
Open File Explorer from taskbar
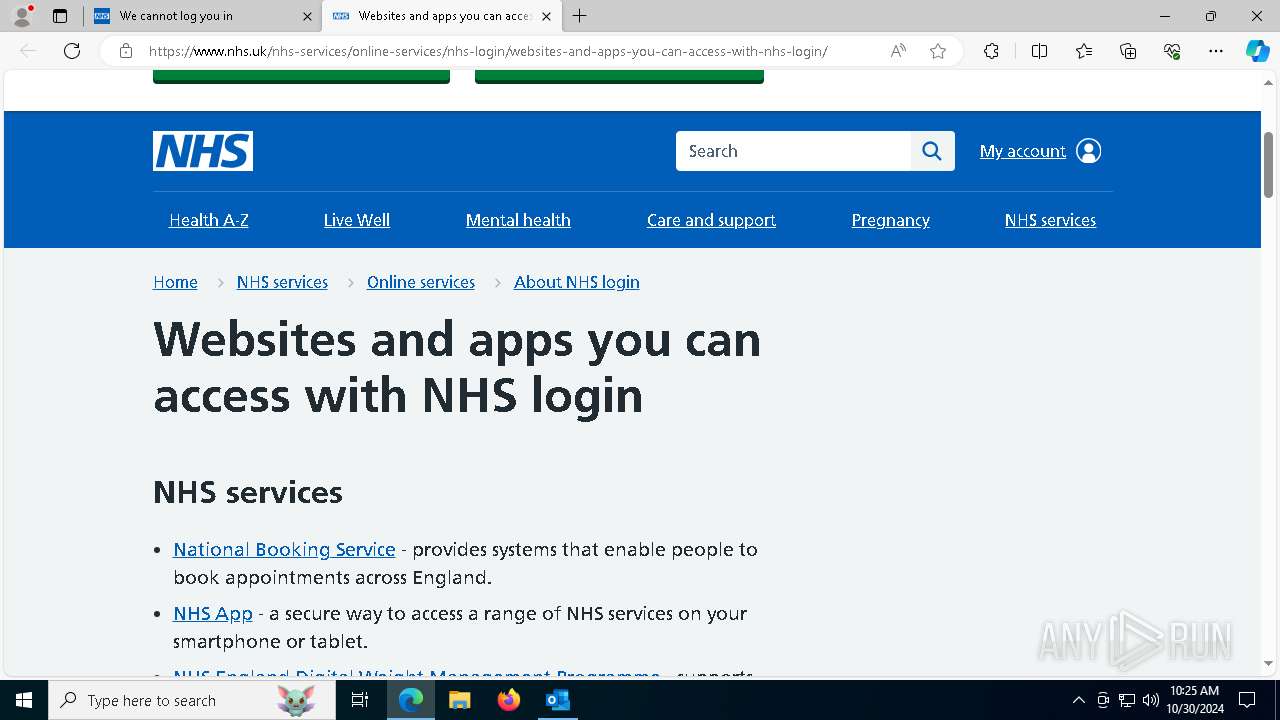tap(459, 700)
